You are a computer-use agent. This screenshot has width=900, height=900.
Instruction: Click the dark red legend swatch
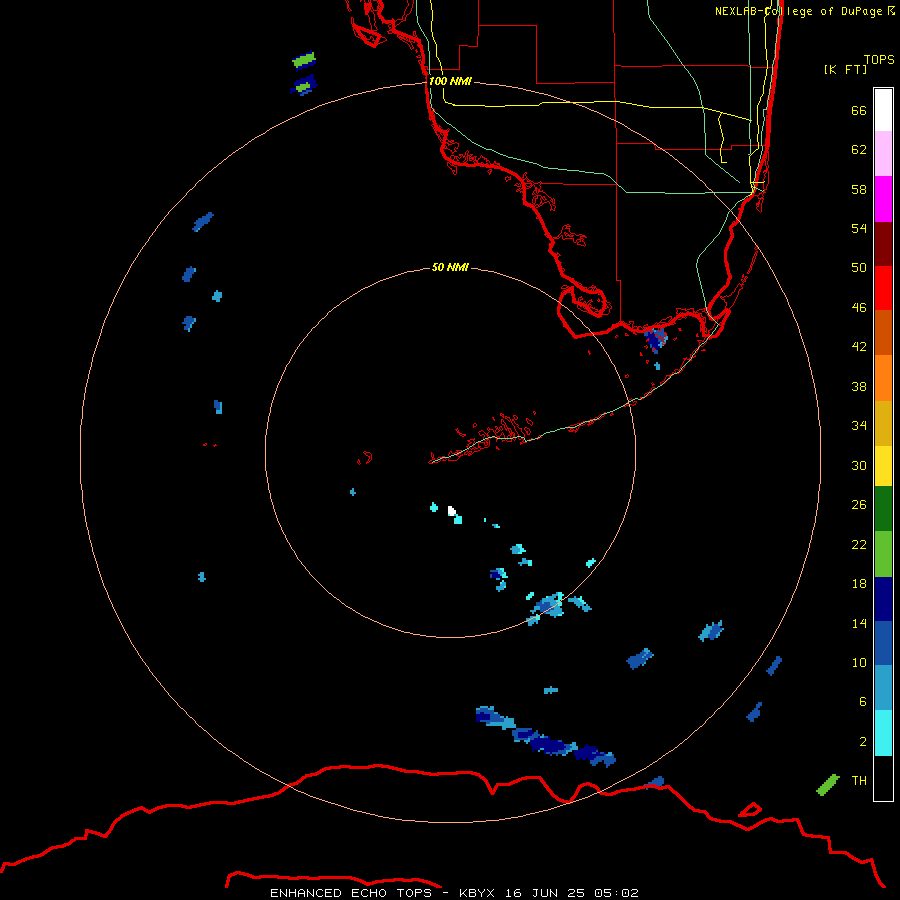click(x=883, y=244)
